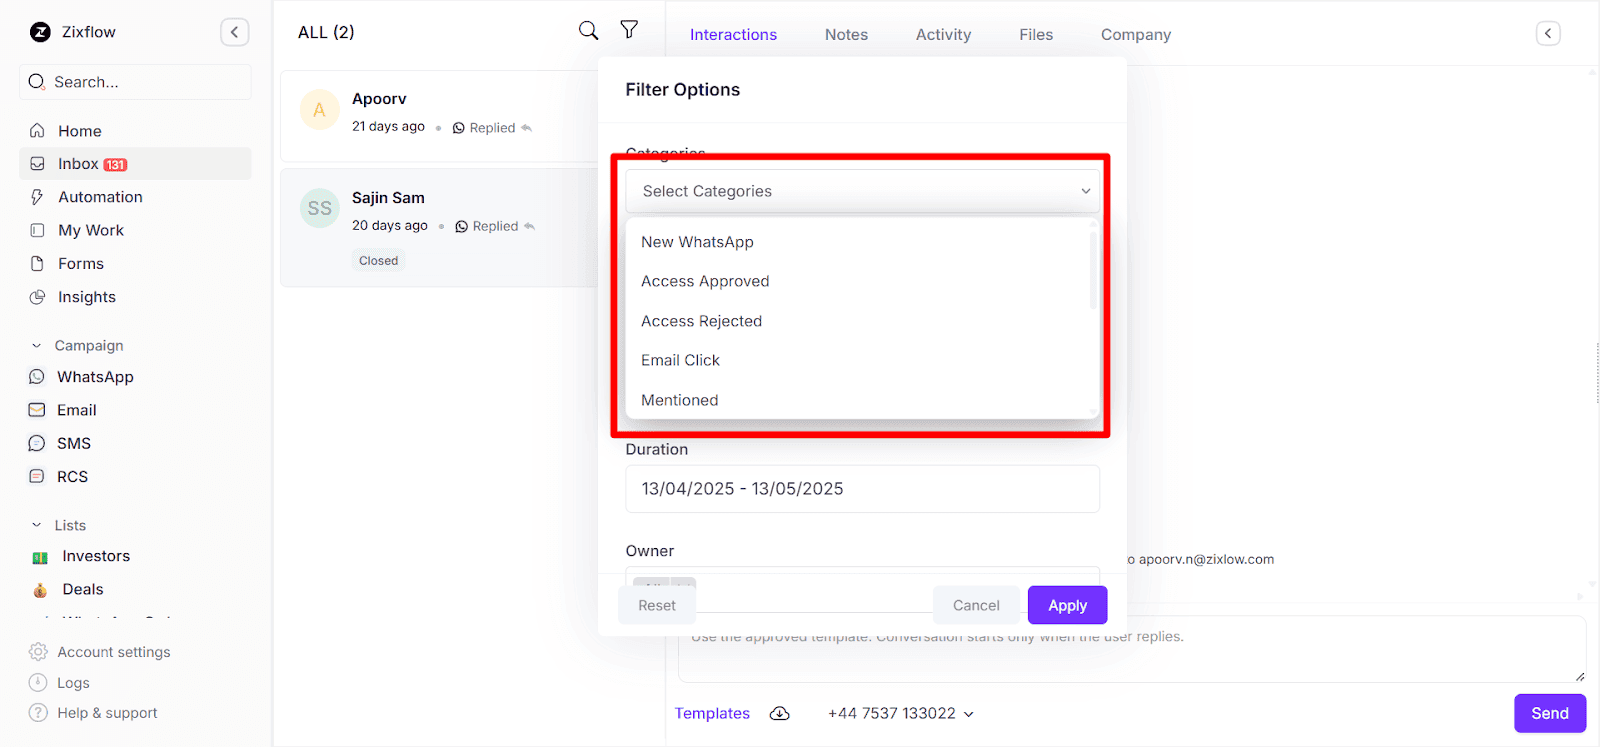Choose the Access Approved category option

click(705, 281)
